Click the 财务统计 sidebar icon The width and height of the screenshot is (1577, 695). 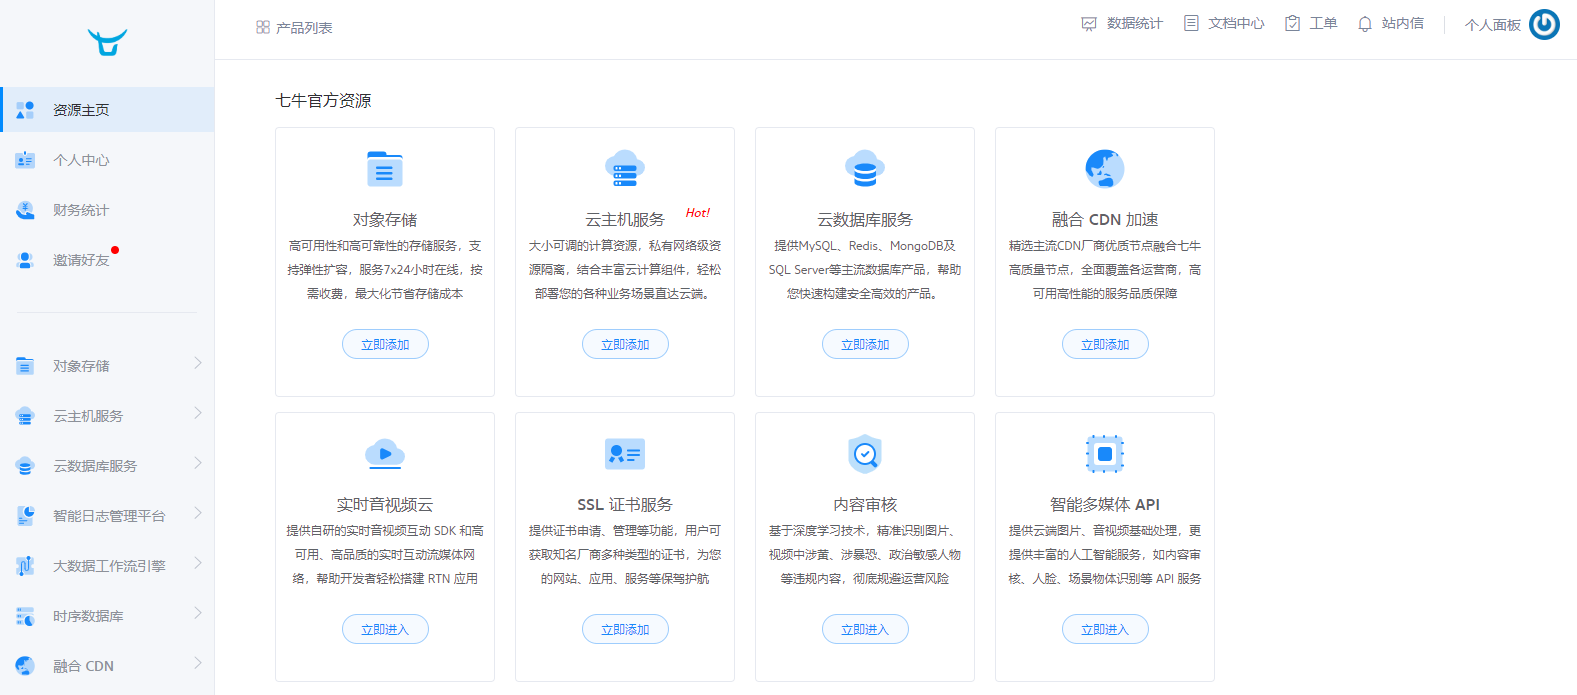(26, 210)
